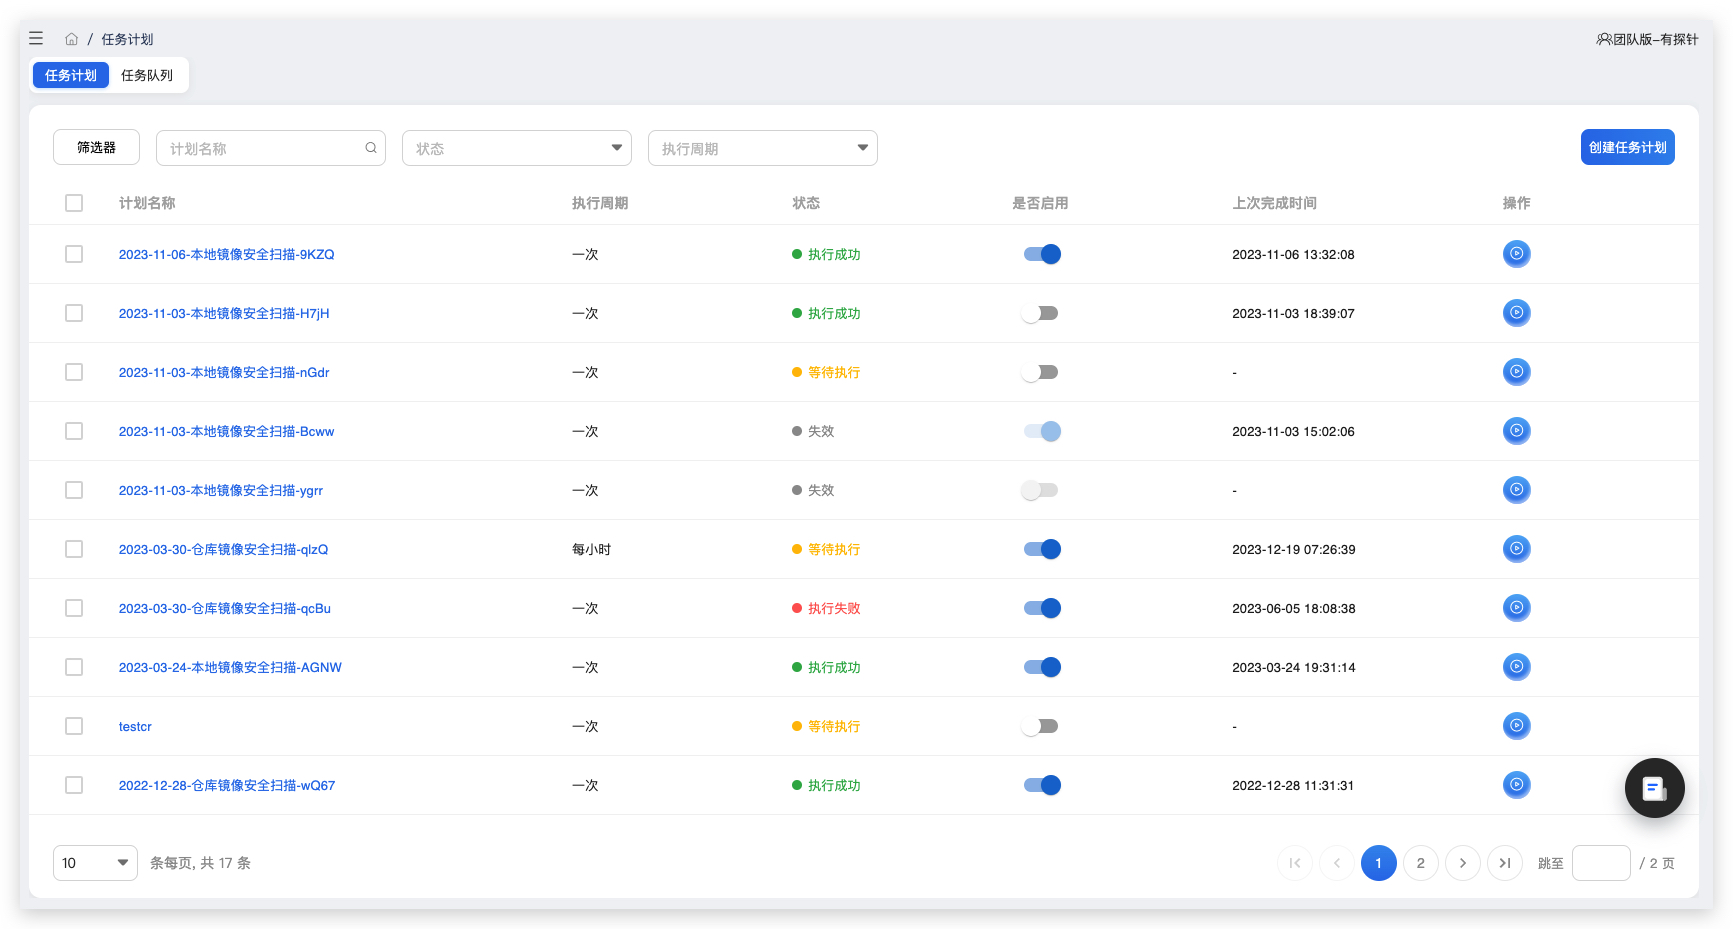Disable the enabled toggle for plan 9KZQ
This screenshot has width=1733, height=929.
pos(1041,254)
